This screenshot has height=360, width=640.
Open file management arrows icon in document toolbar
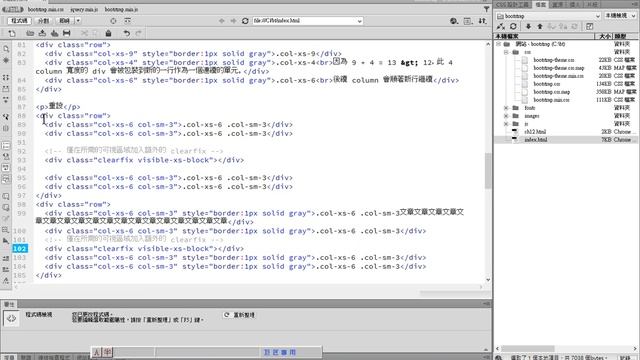tap(482, 21)
